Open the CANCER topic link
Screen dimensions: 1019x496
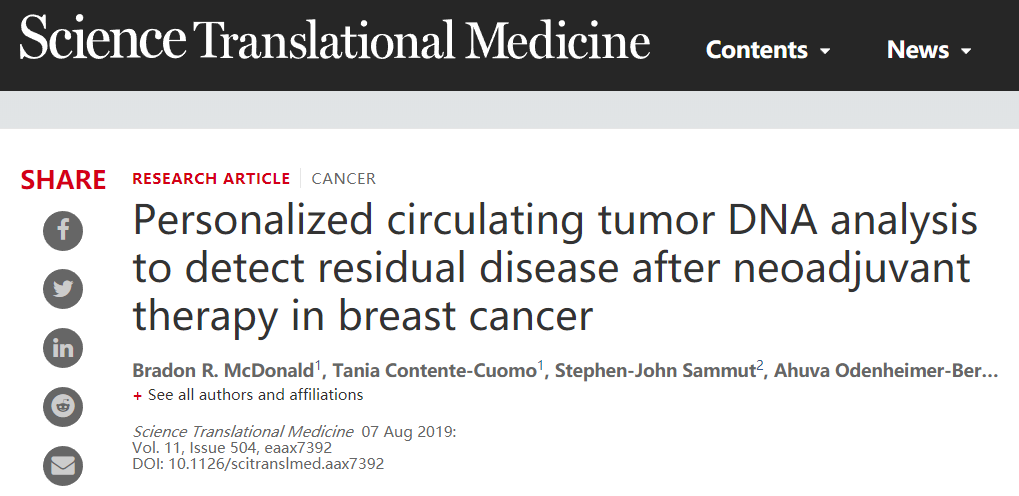click(344, 179)
